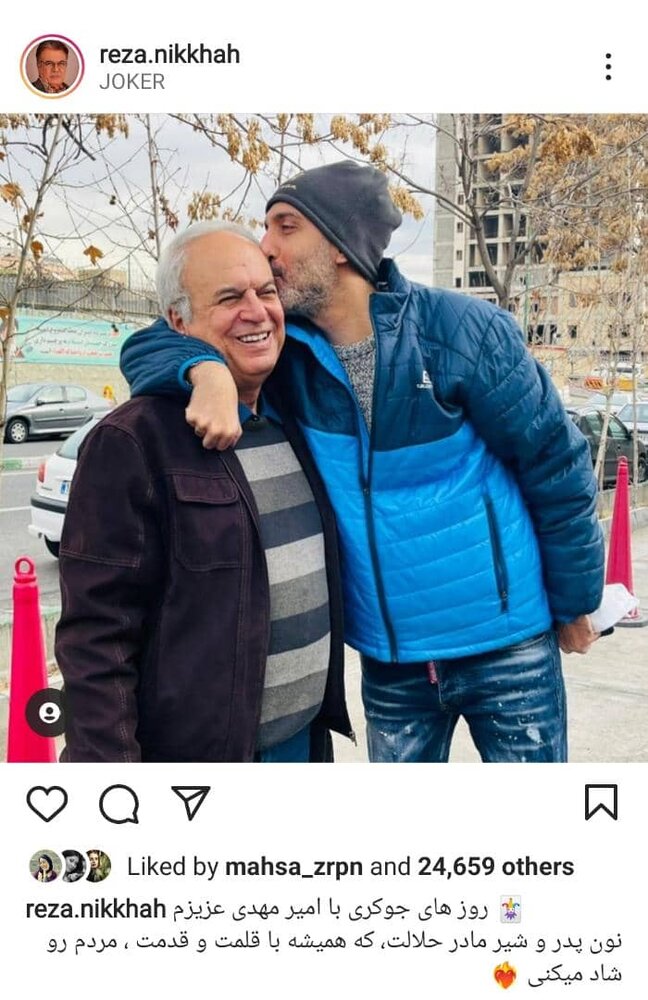Tap the main post photo of two men
The image size is (648, 1000).
324,438
